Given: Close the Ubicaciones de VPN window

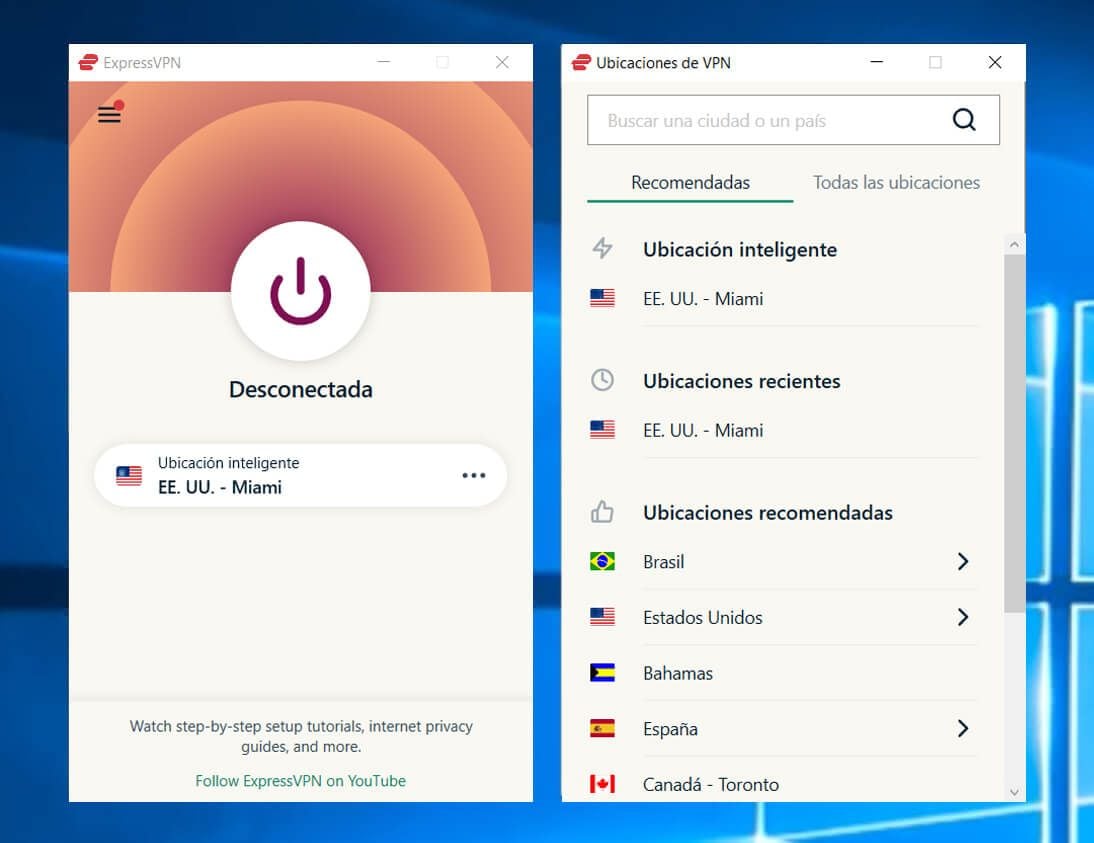Looking at the screenshot, I should [x=995, y=62].
